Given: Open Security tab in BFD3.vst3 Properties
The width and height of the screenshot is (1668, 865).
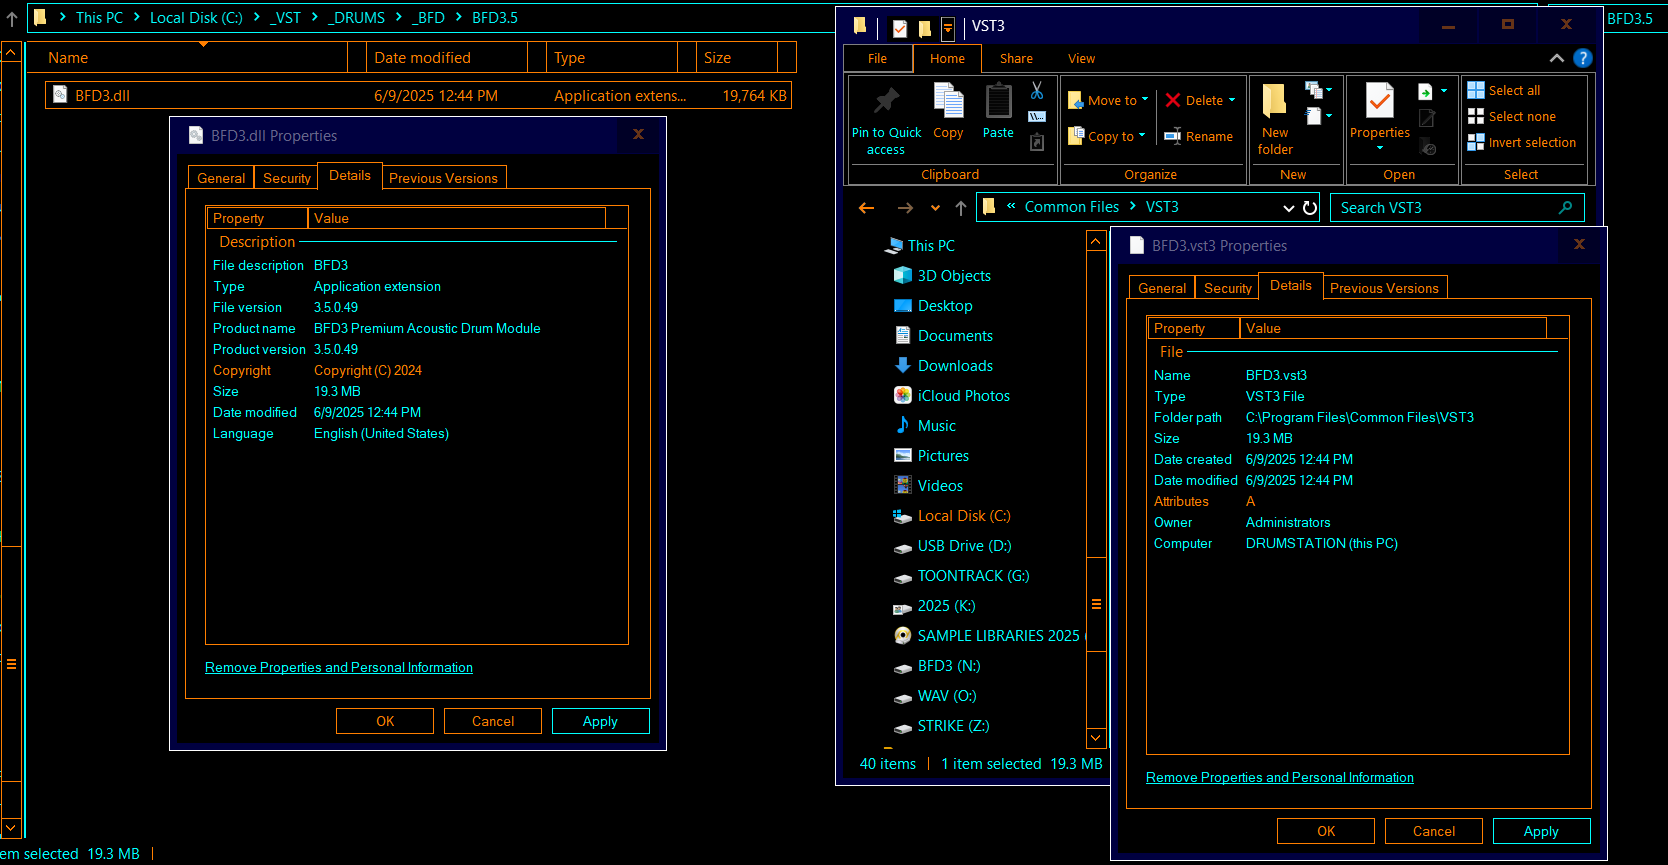Looking at the screenshot, I should pyautogui.click(x=1228, y=288).
